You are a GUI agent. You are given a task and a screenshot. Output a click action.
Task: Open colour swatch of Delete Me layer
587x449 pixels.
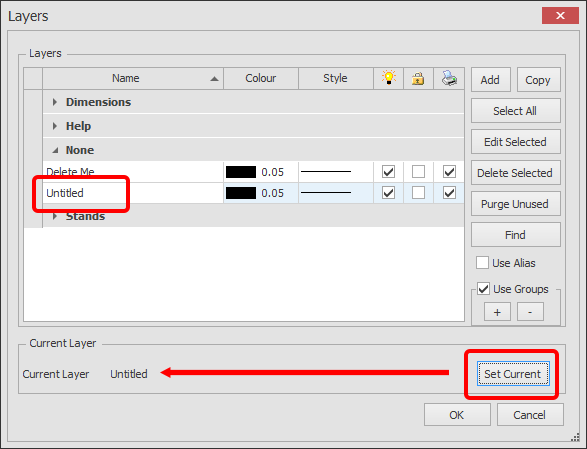point(241,172)
